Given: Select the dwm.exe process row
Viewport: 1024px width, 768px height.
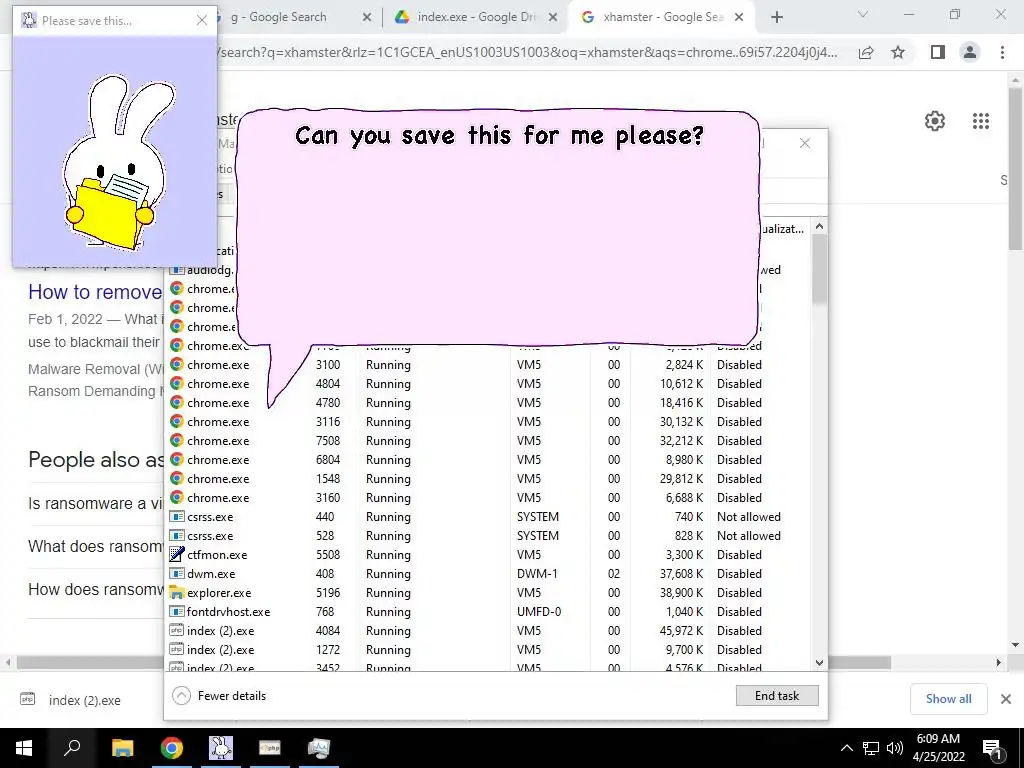Looking at the screenshot, I should point(488,573).
